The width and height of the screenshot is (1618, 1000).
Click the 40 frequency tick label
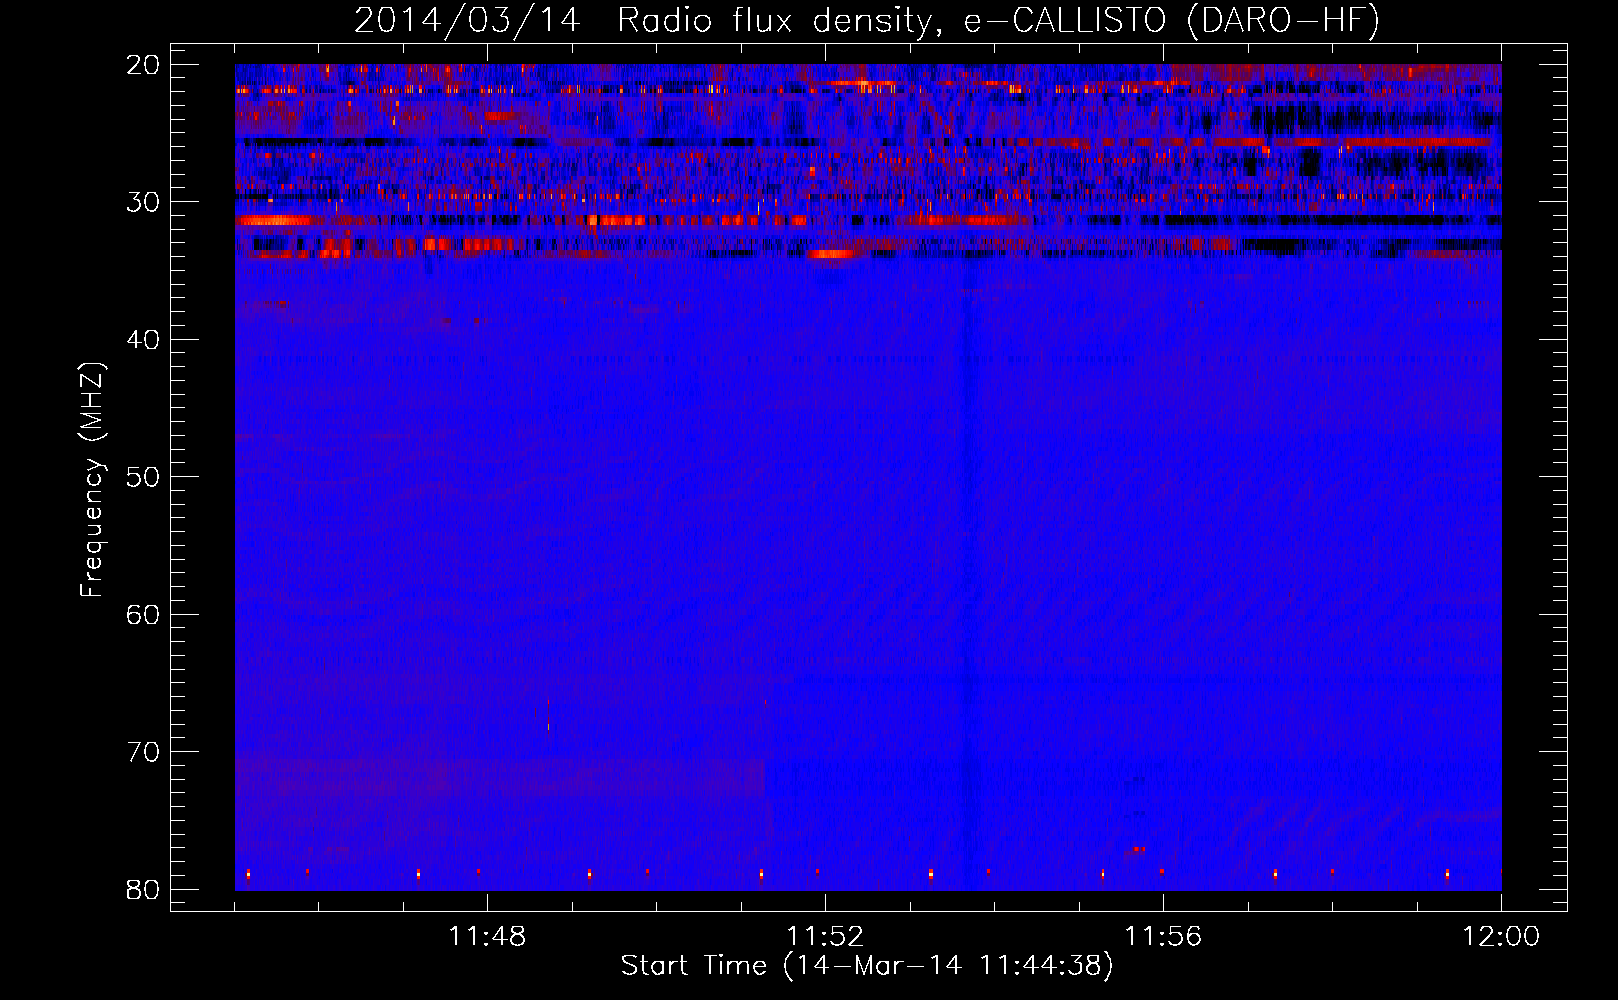pyautogui.click(x=143, y=340)
